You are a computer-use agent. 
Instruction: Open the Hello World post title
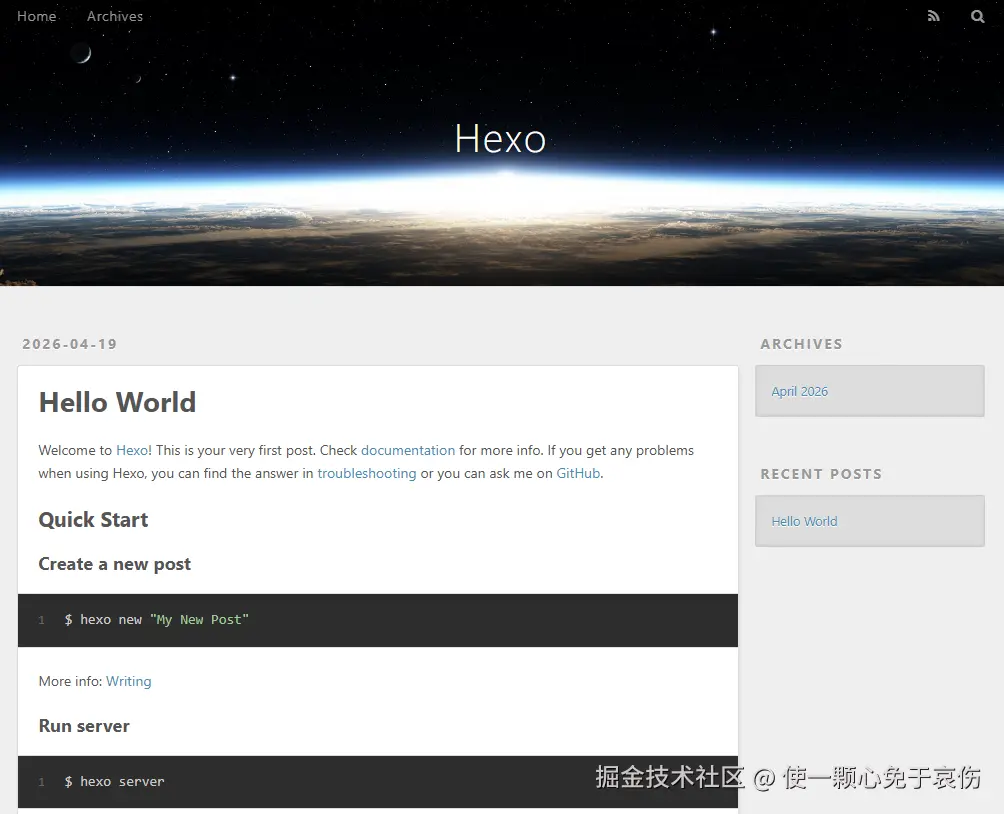coord(117,402)
